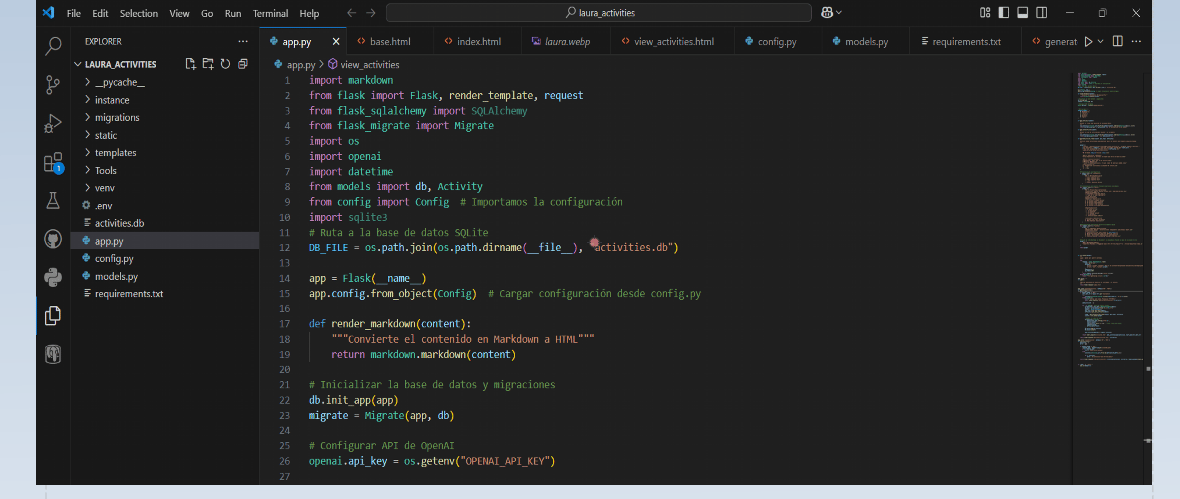Place cursor on line 14 Flask(__name__)
Viewport: 1180px width, 499px height.
point(385,278)
